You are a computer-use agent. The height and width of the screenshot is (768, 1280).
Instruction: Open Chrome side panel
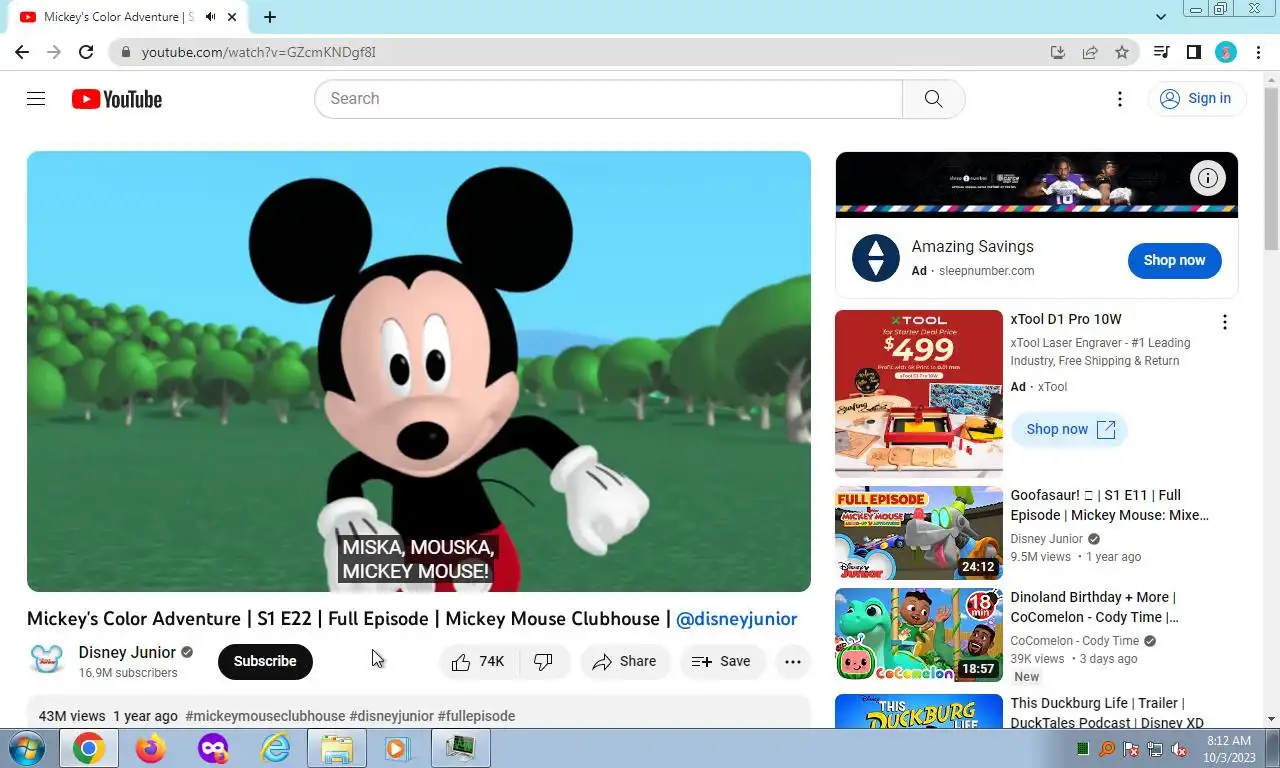click(x=1193, y=52)
